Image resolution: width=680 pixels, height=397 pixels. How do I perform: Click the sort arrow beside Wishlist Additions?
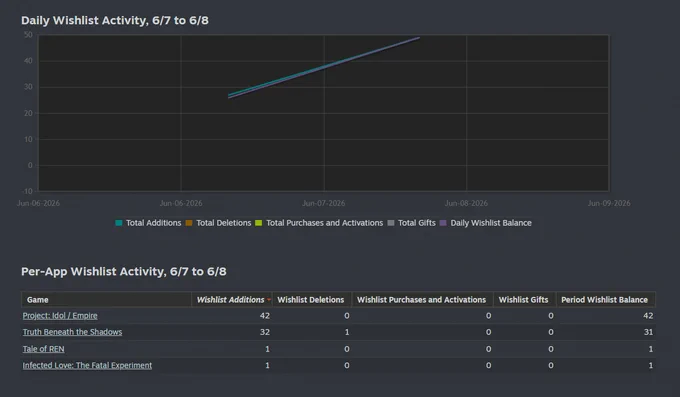coord(269,300)
